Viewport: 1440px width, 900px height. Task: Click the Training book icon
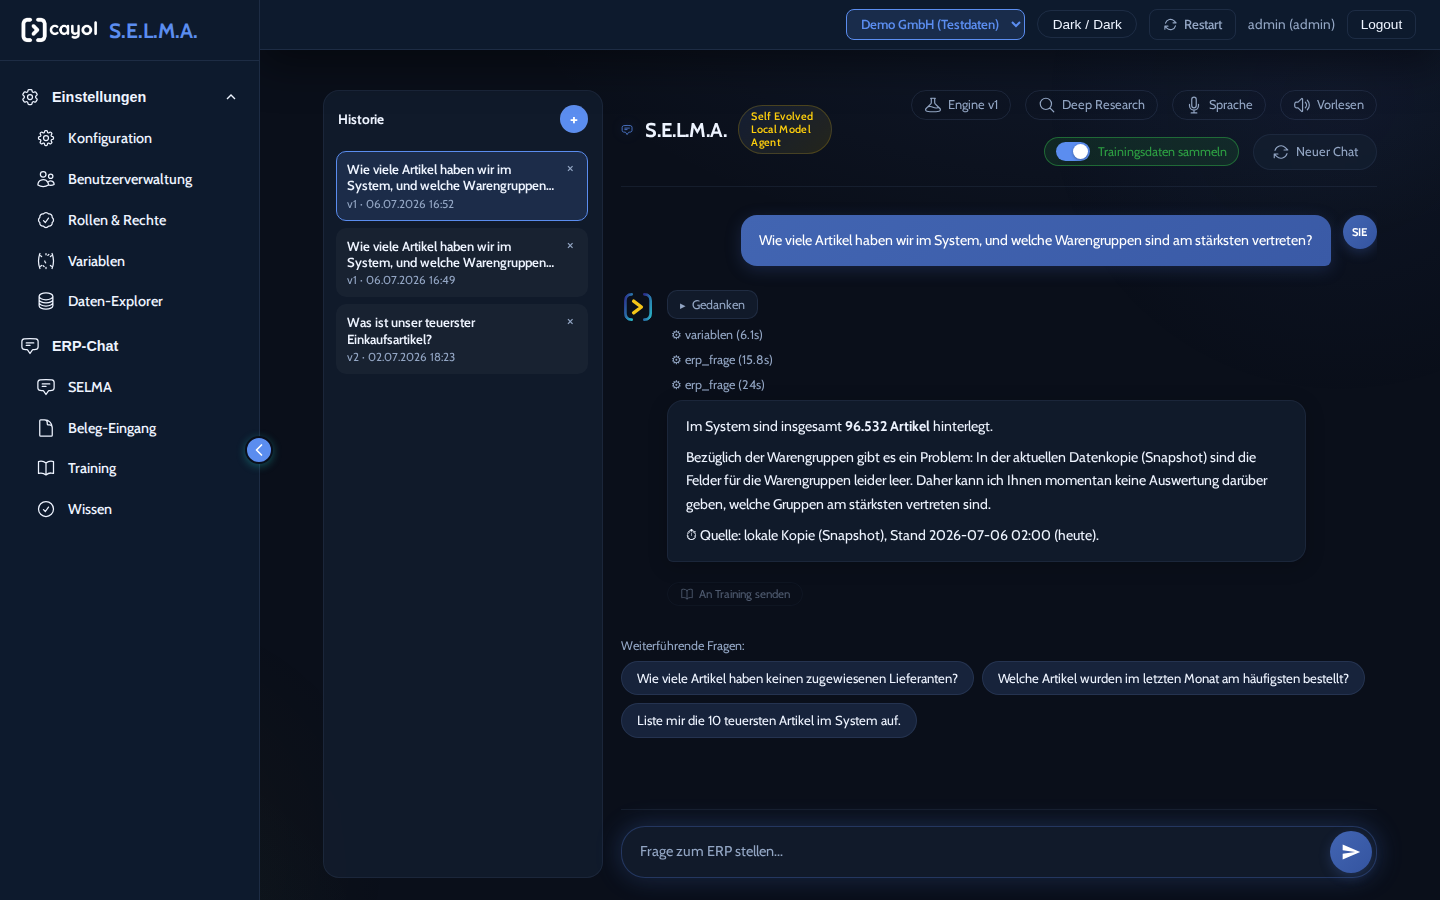point(46,468)
